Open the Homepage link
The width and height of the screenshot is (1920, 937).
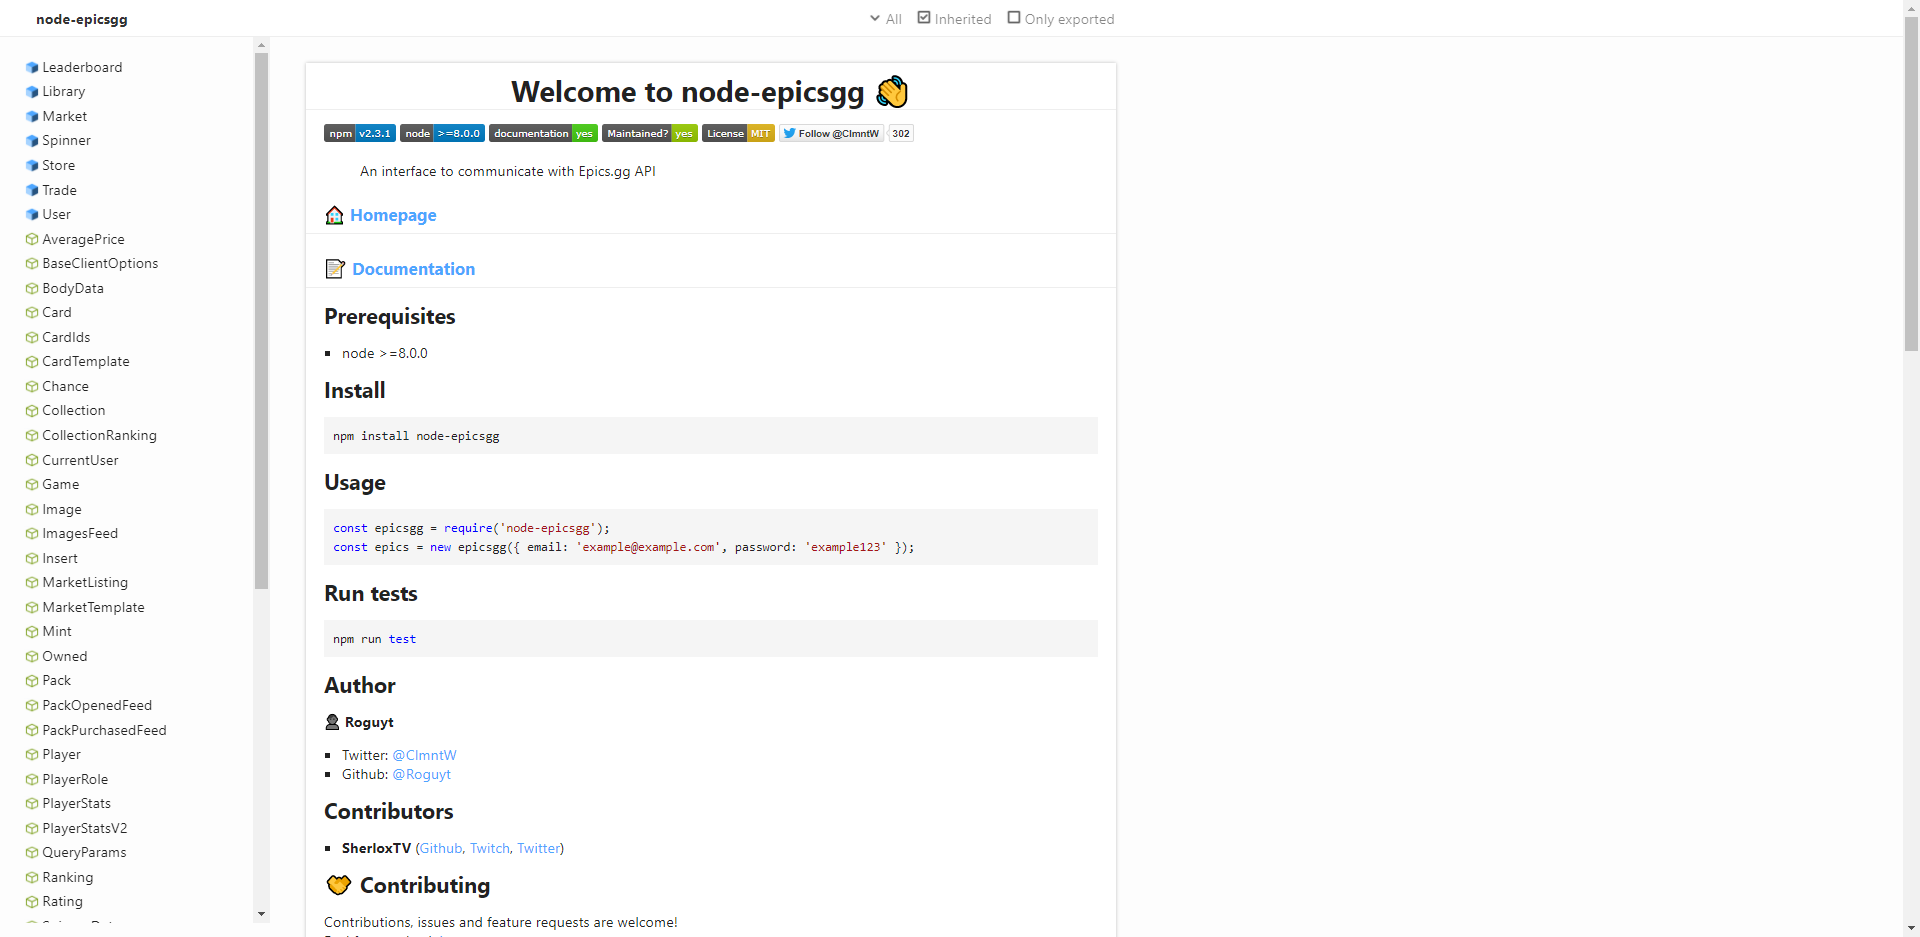[x=393, y=215]
